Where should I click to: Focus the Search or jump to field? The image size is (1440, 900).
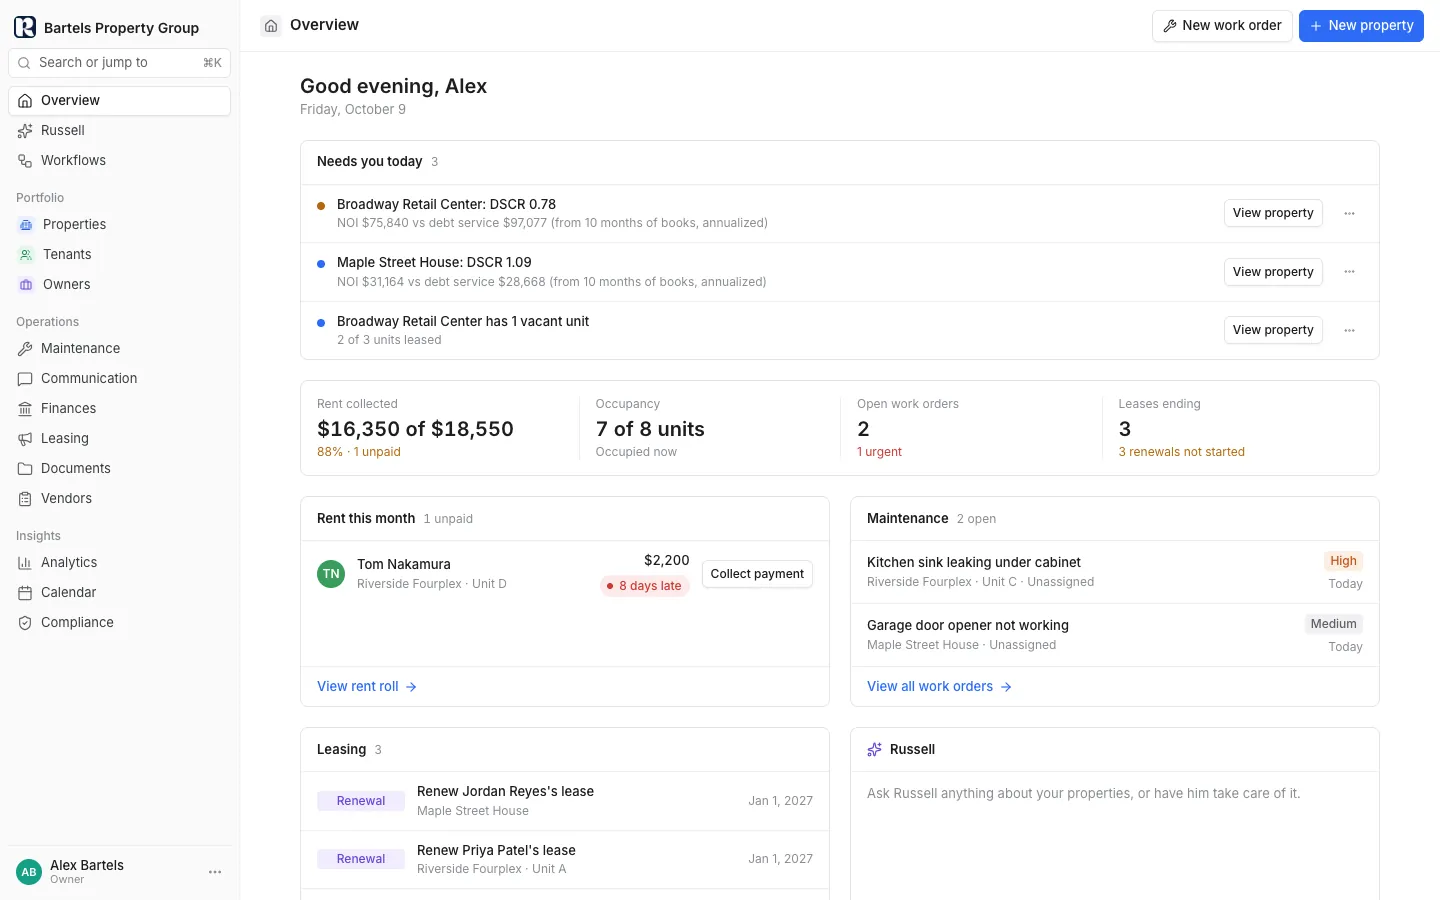[x=120, y=63]
